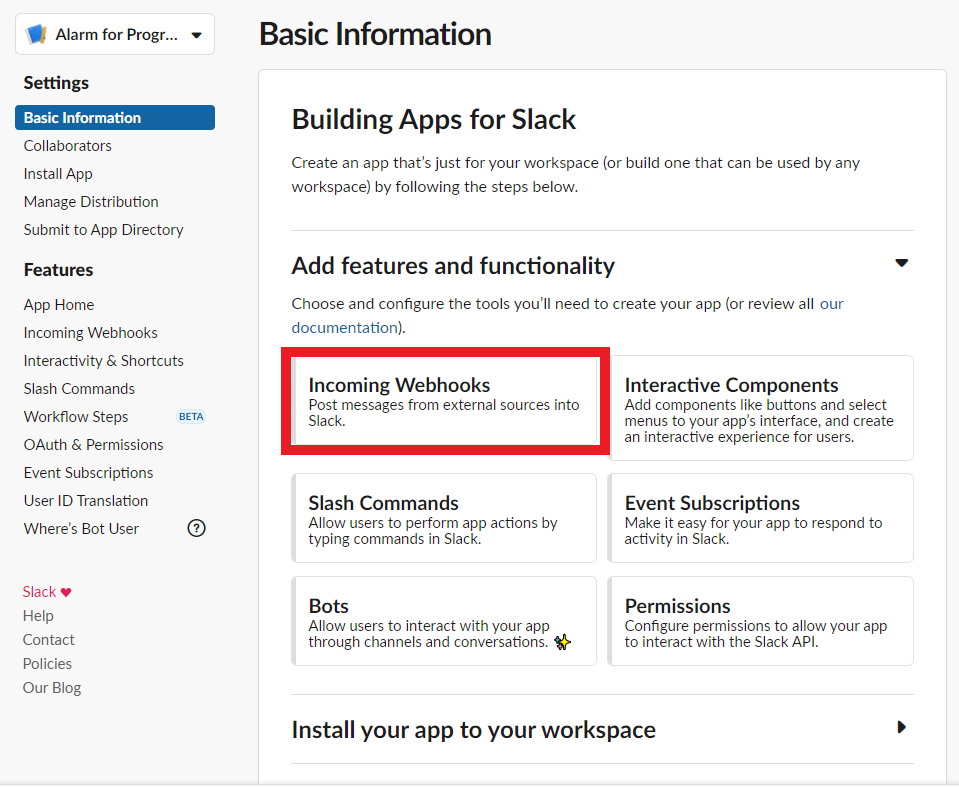
Task: Click the Install your app to your workspace heading
Action: coord(473,730)
